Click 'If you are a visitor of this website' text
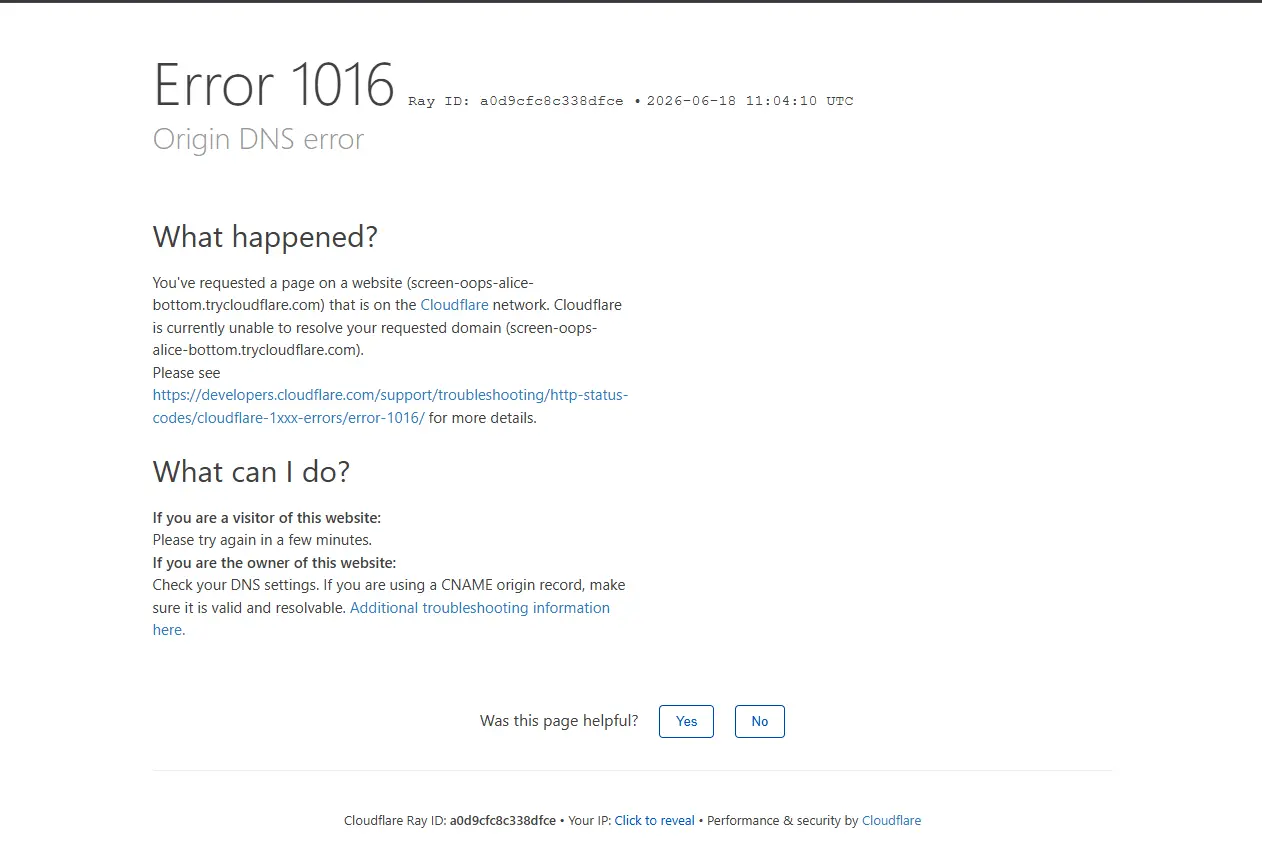 click(x=267, y=518)
